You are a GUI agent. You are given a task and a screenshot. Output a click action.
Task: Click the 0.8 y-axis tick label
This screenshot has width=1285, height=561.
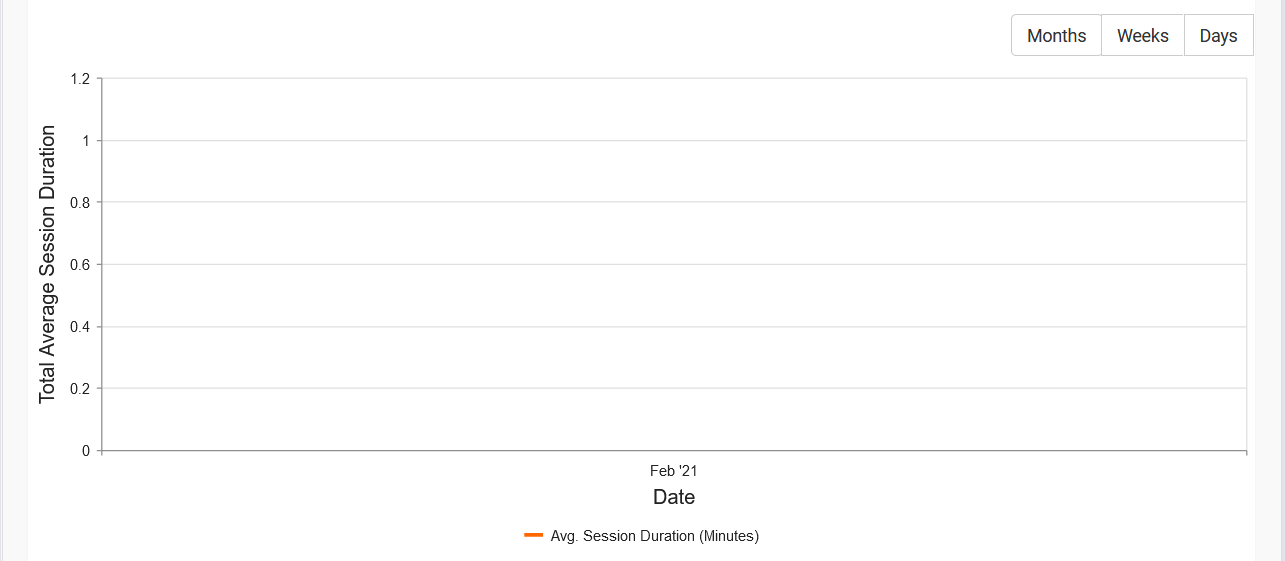click(x=80, y=203)
